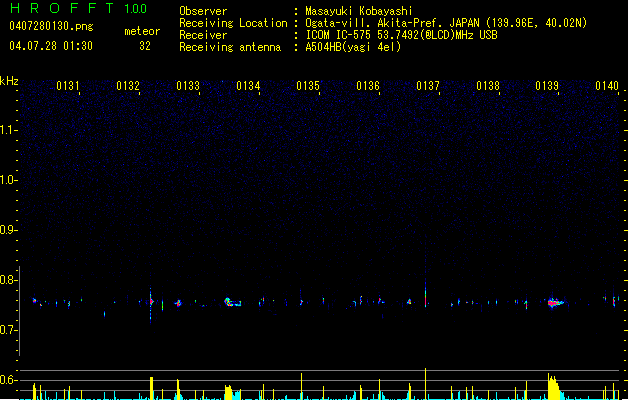Click the 0135 time marker
Image resolution: width=629 pixels, height=400 pixels.
pos(308,86)
